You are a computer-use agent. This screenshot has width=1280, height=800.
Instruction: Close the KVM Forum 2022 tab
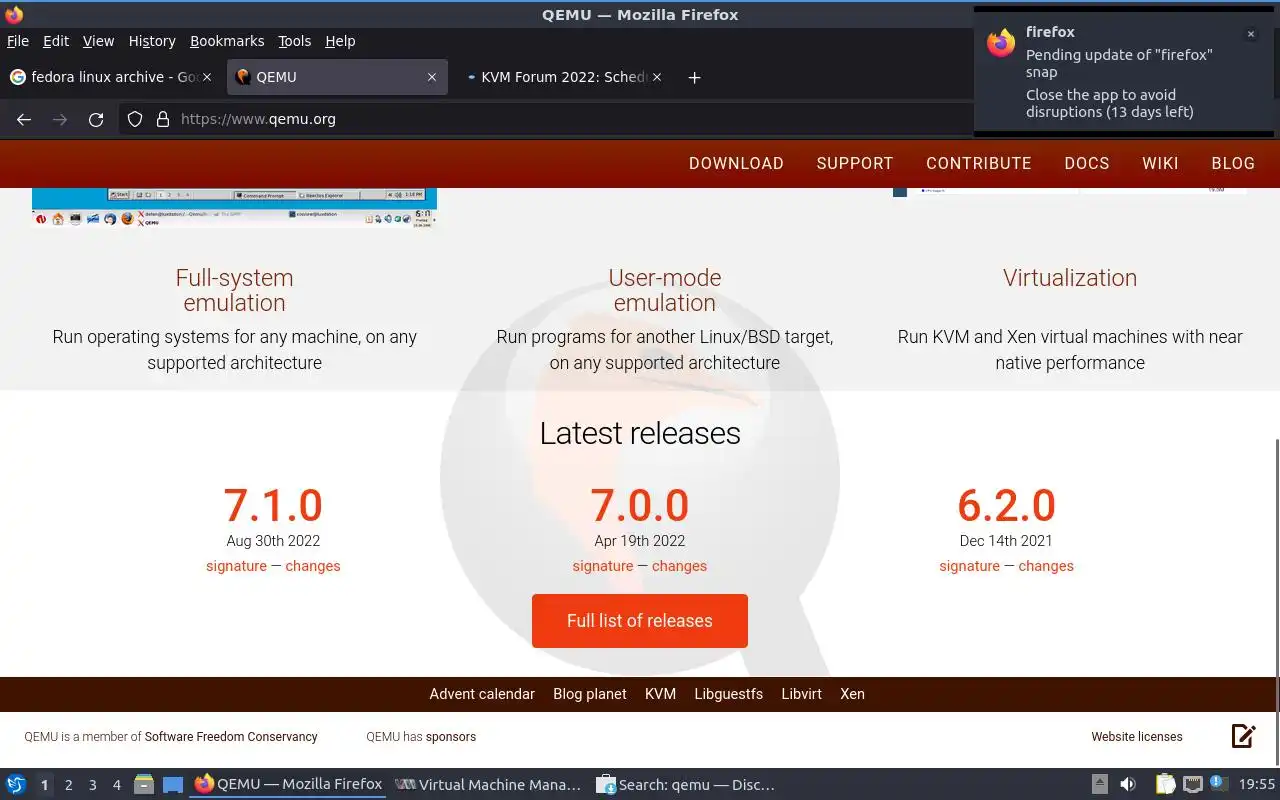pyautogui.click(x=657, y=77)
